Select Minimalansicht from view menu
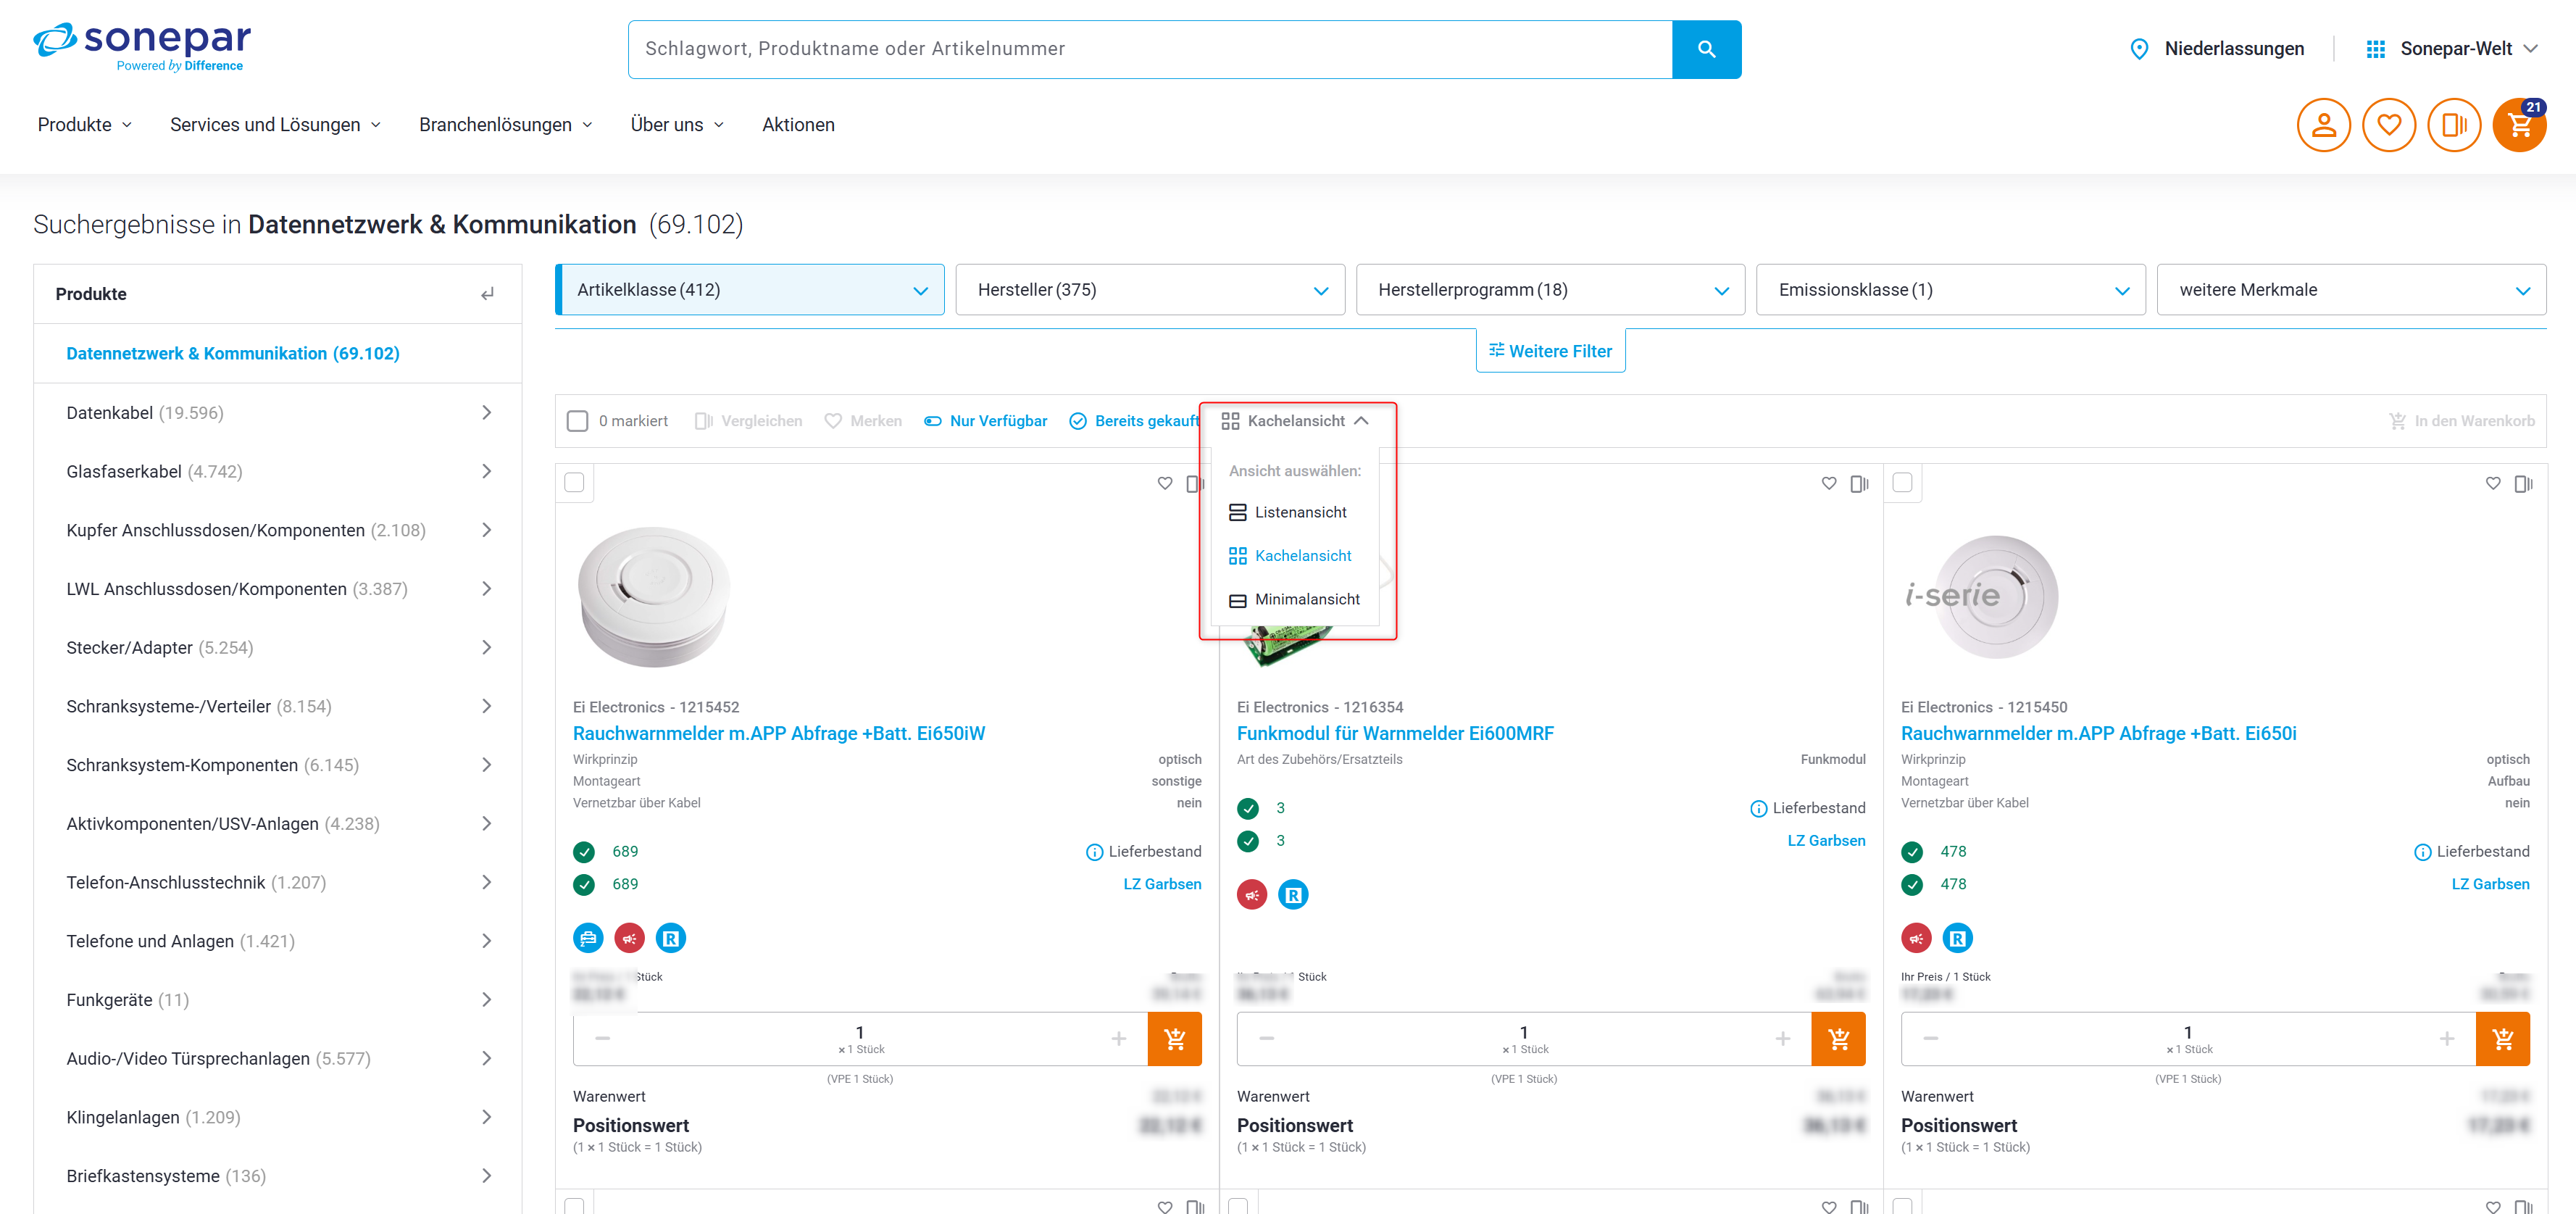Viewport: 2576px width, 1214px height. (1294, 600)
